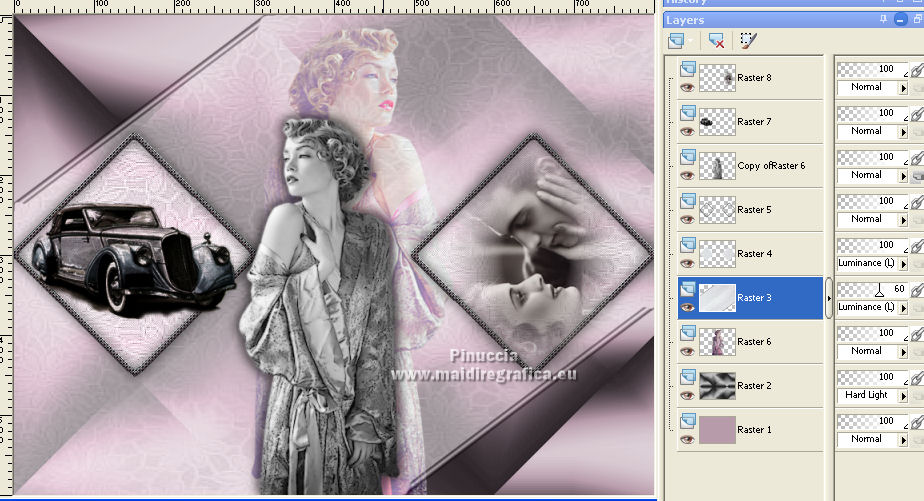The width and height of the screenshot is (924, 501).
Task: Select the Raster 2 layer thumbnail
Action: click(x=717, y=386)
